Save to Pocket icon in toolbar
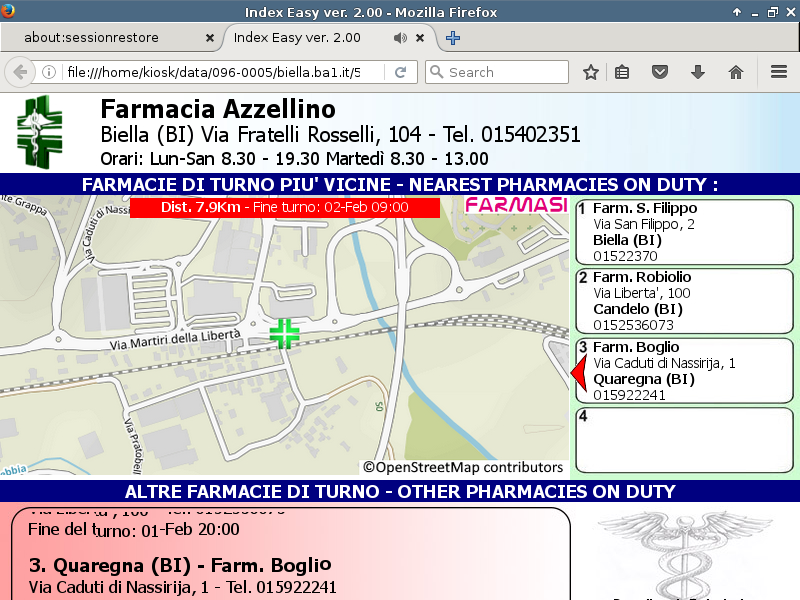This screenshot has width=800, height=600. point(660,72)
